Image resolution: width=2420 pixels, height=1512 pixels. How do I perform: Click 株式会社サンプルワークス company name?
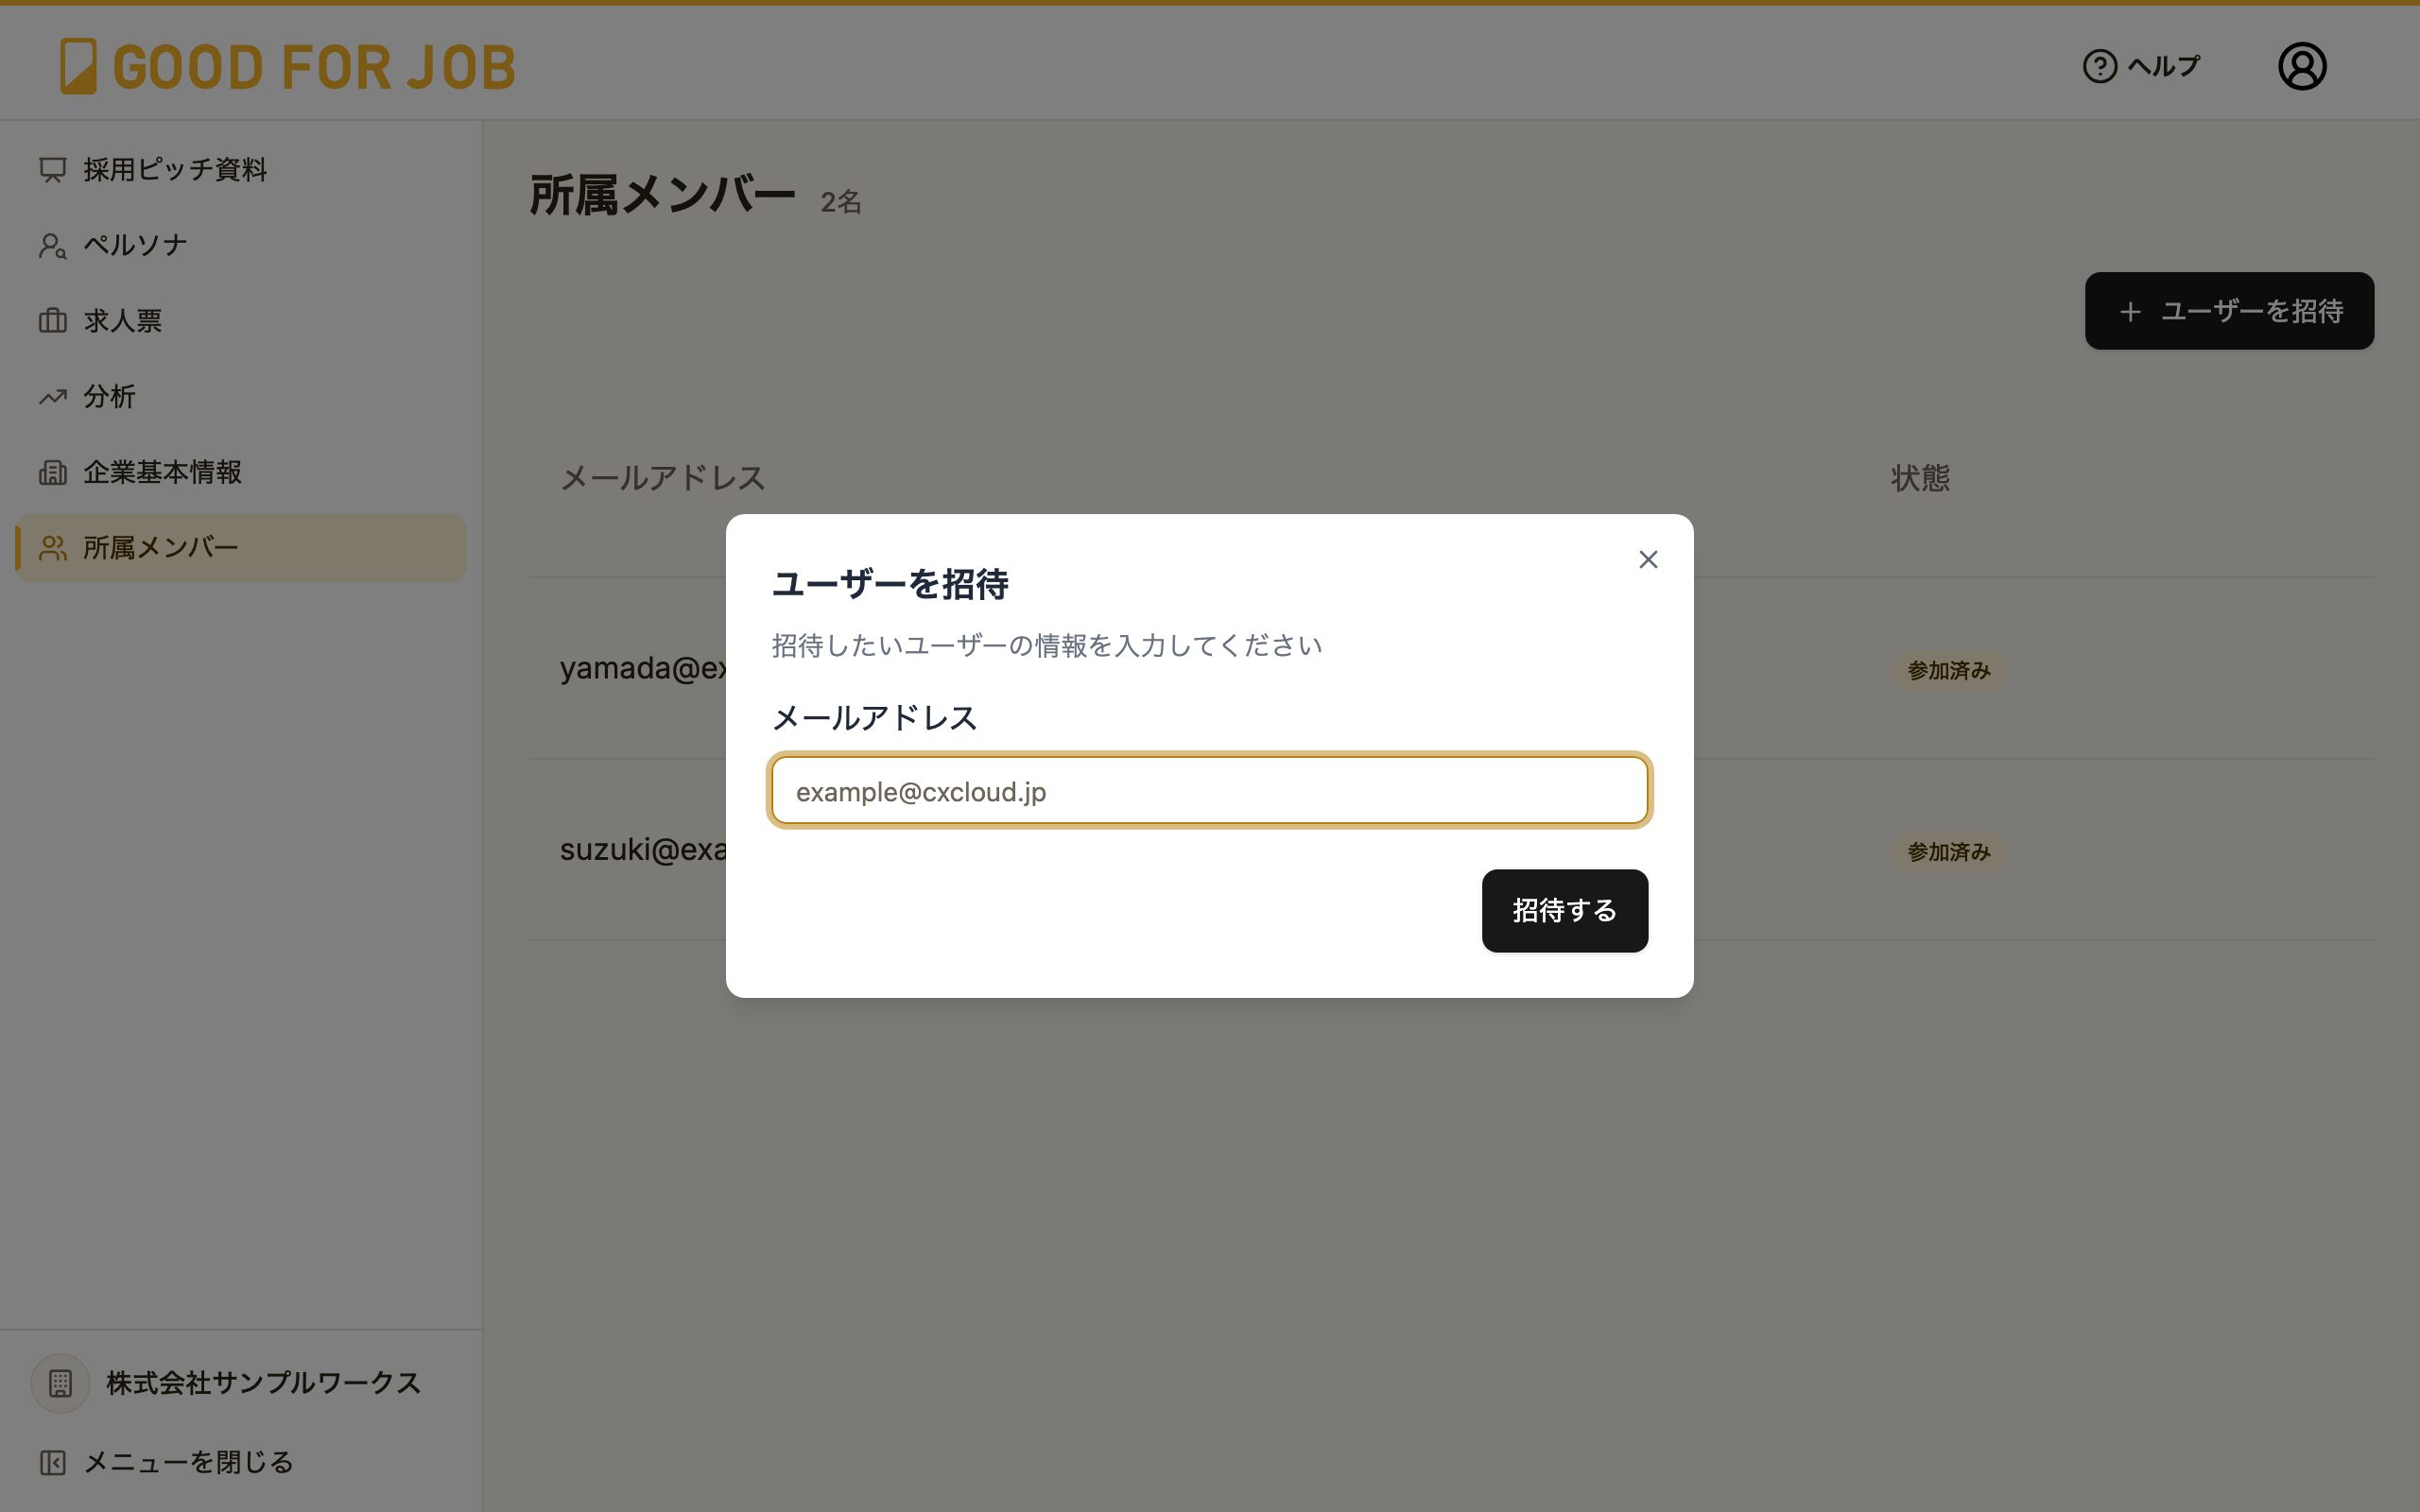tap(263, 1383)
